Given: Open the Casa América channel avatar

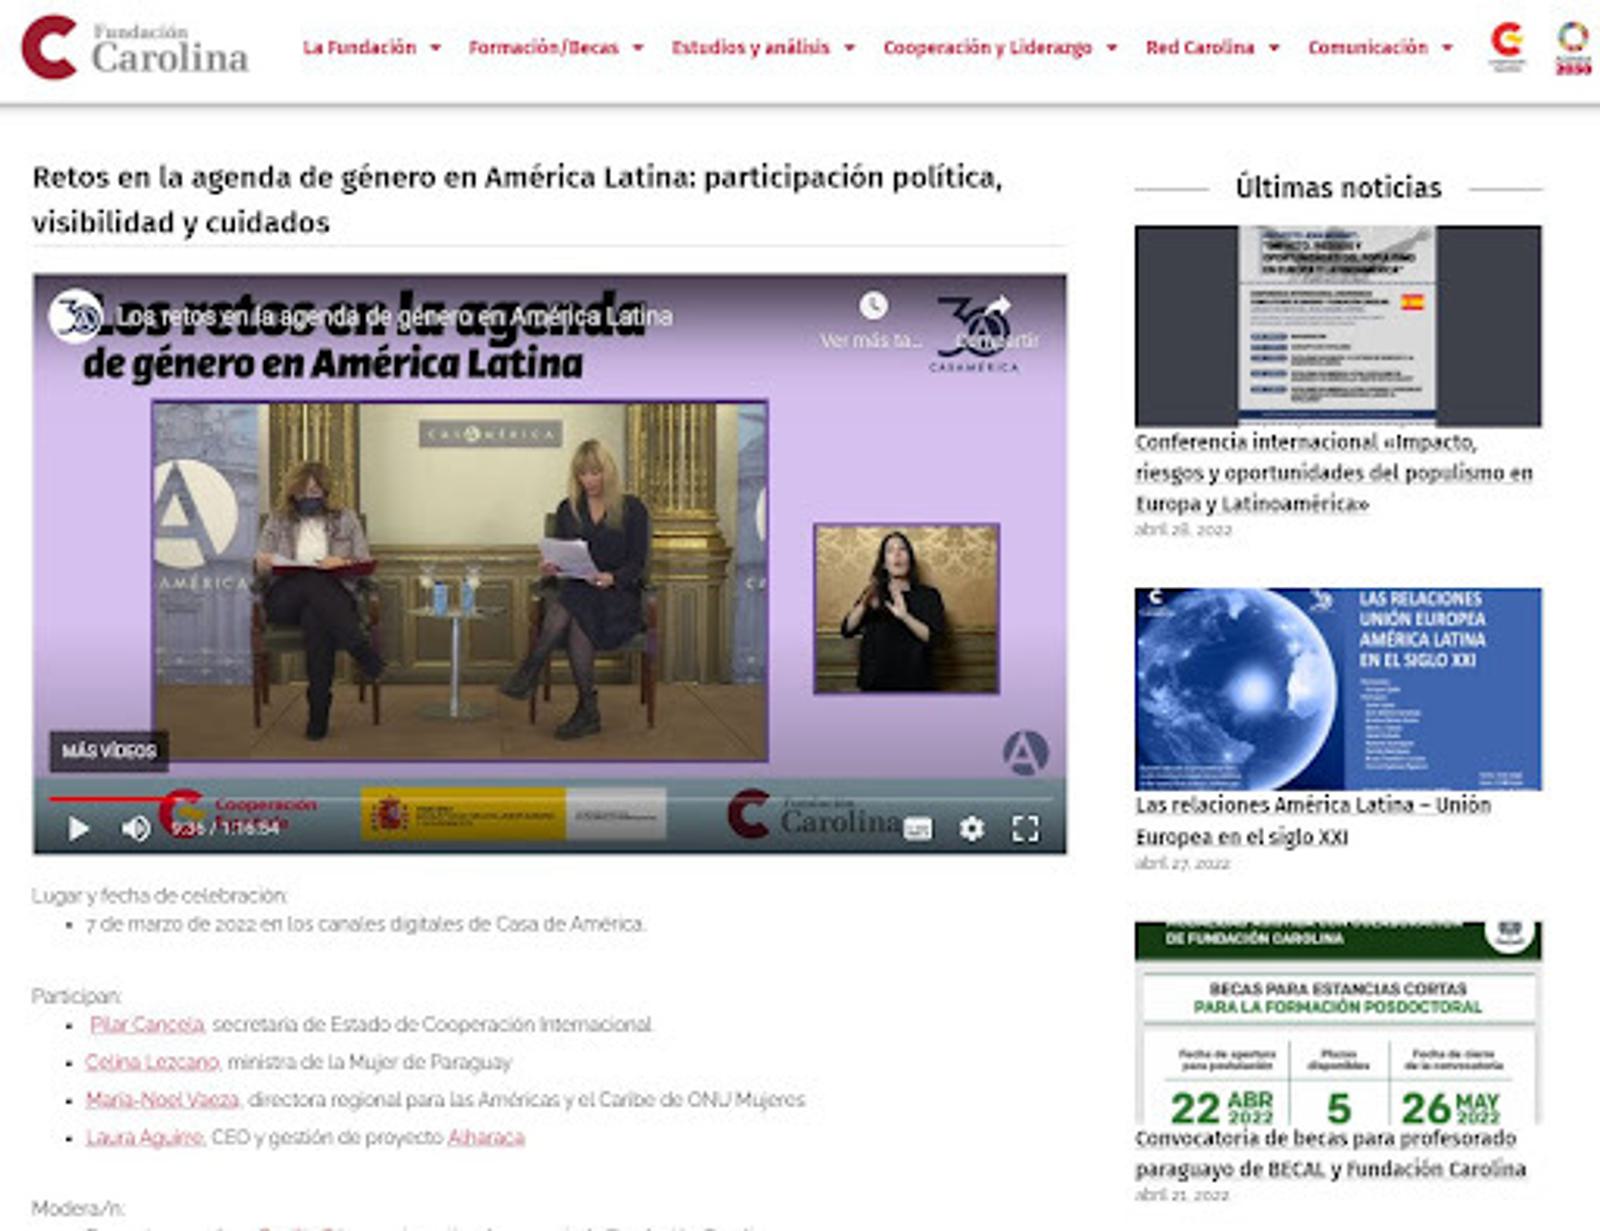Looking at the screenshot, I should point(76,316).
